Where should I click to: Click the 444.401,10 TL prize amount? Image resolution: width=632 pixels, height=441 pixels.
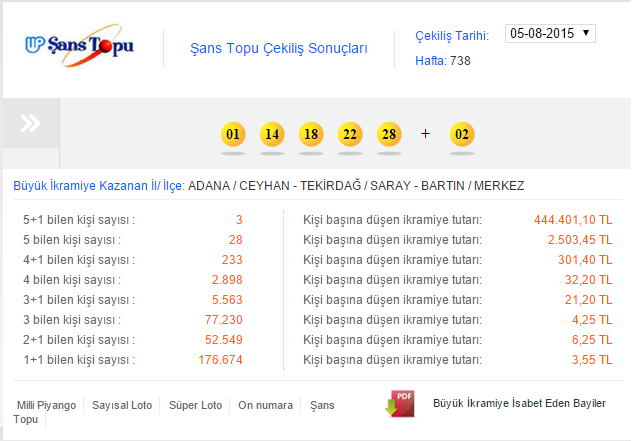(x=573, y=220)
